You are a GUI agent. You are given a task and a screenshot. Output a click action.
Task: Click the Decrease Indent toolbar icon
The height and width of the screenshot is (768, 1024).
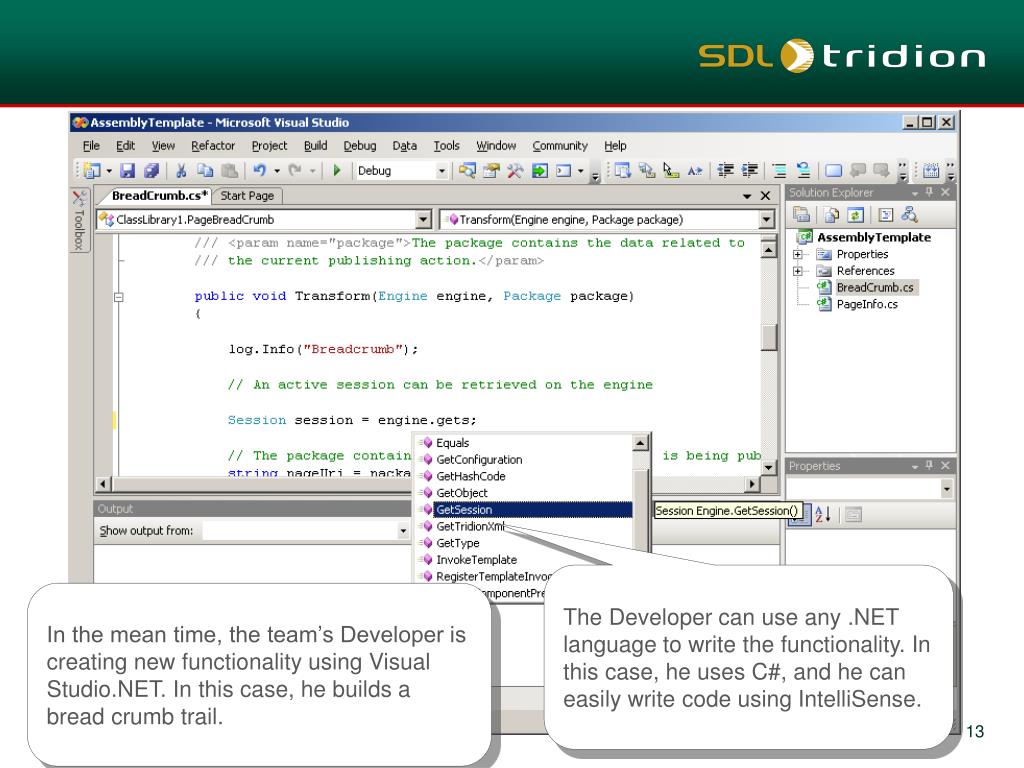coord(726,171)
